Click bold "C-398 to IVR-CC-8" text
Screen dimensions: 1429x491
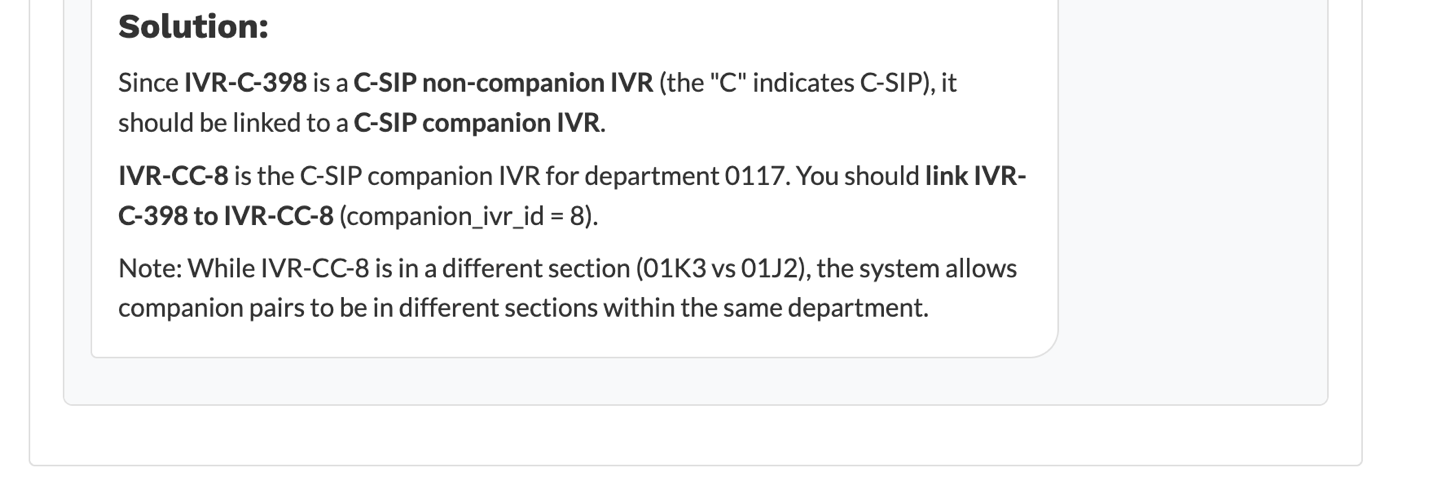tap(225, 216)
